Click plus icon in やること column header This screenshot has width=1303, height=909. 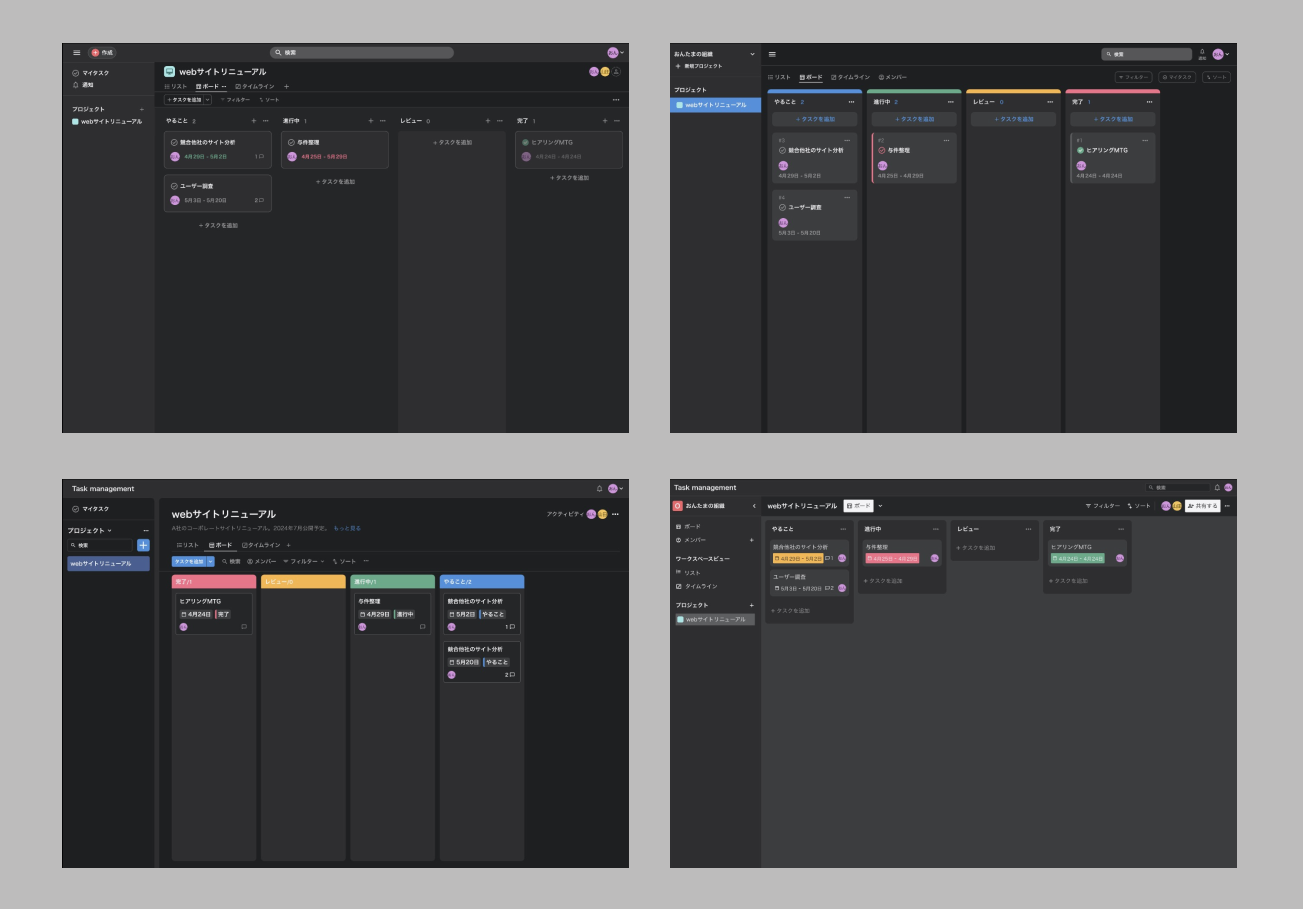[x=253, y=121]
